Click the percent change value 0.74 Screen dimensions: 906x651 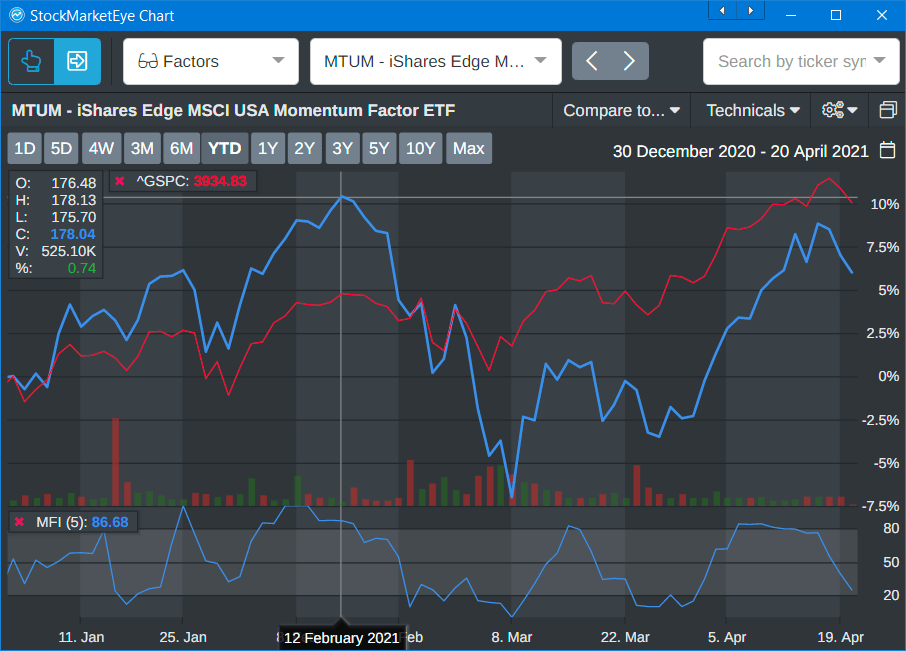coord(81,268)
